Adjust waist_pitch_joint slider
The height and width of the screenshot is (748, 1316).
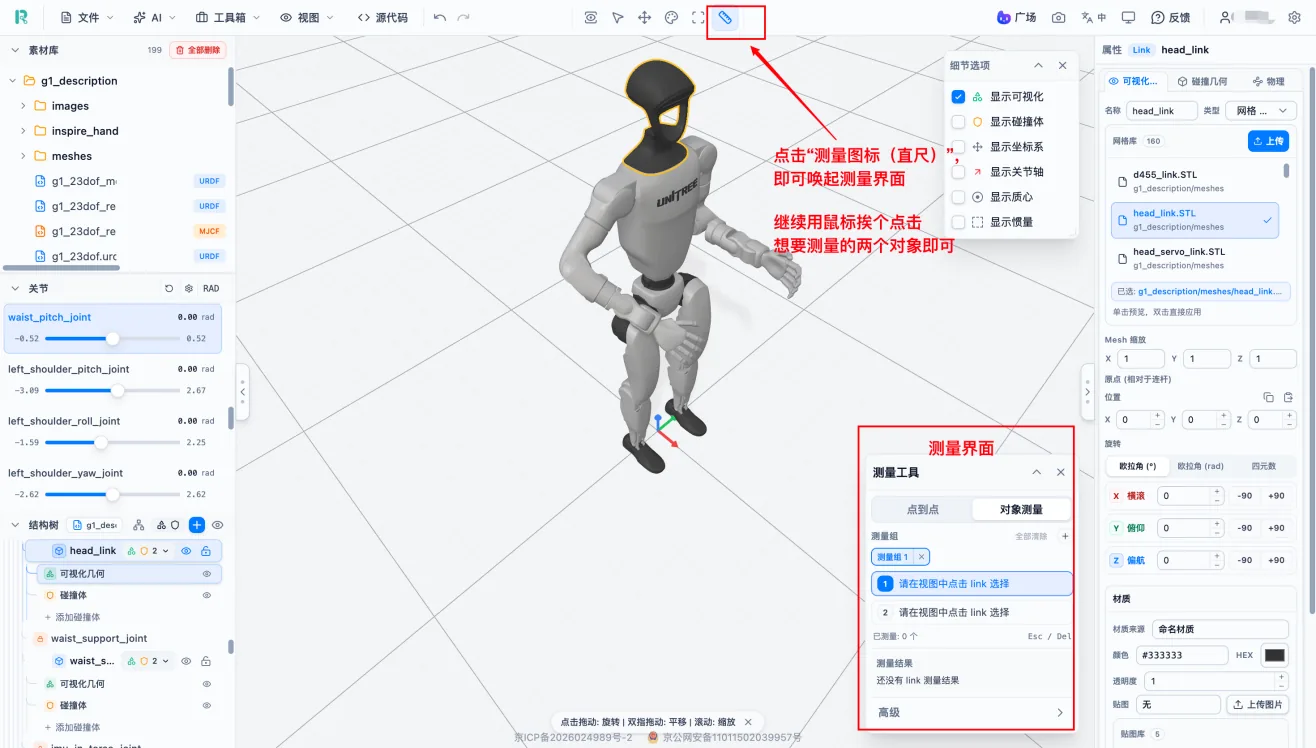tap(113, 339)
